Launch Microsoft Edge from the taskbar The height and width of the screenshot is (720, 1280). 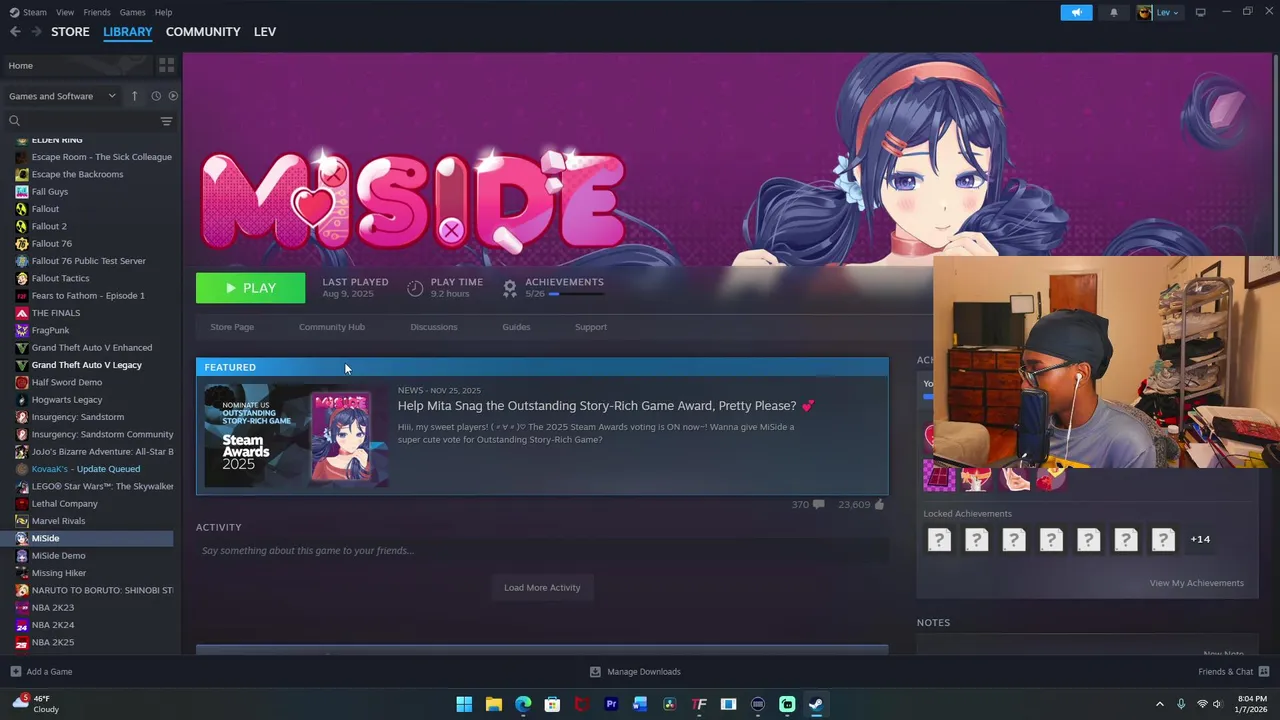pyautogui.click(x=523, y=704)
